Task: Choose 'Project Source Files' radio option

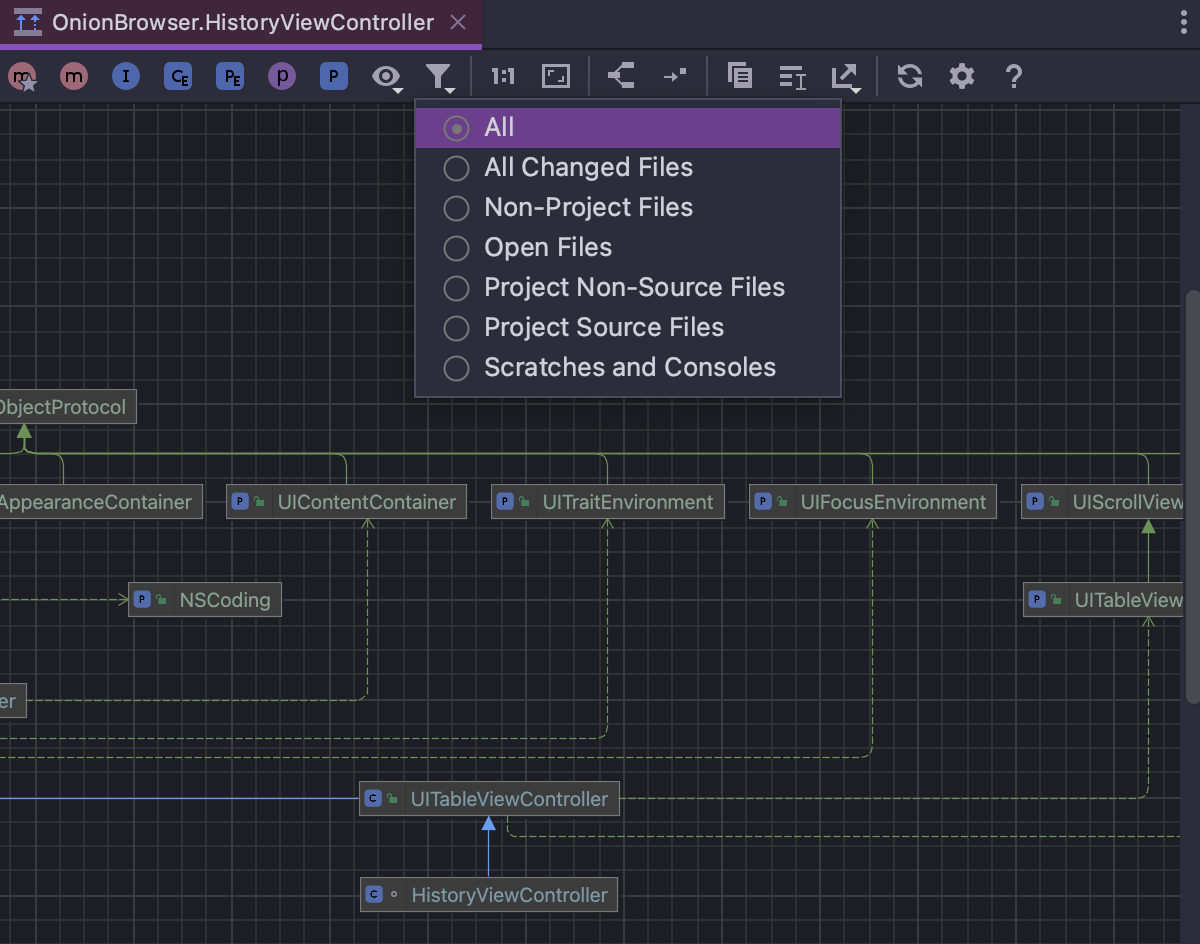Action: [x=604, y=328]
